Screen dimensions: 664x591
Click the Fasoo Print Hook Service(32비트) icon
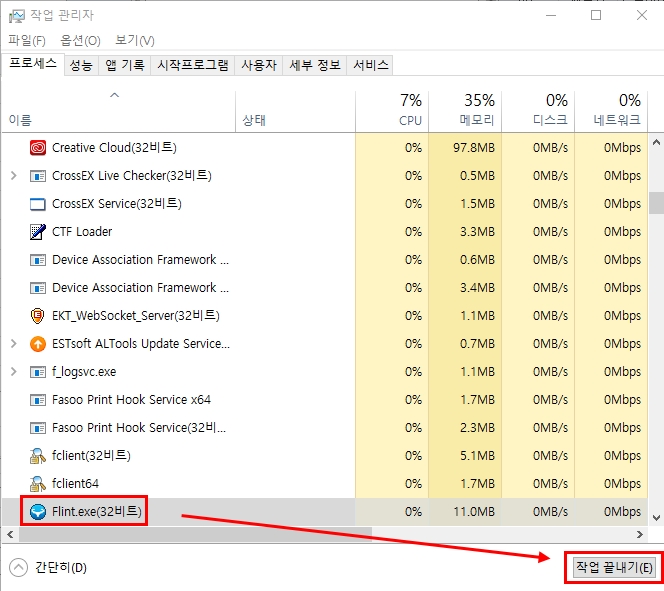coord(38,428)
